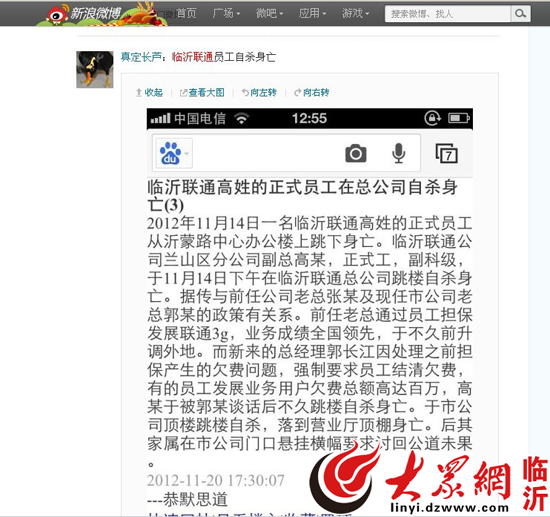Tap the camera icon in the Baidu search bar
550x517 pixels.
356,153
